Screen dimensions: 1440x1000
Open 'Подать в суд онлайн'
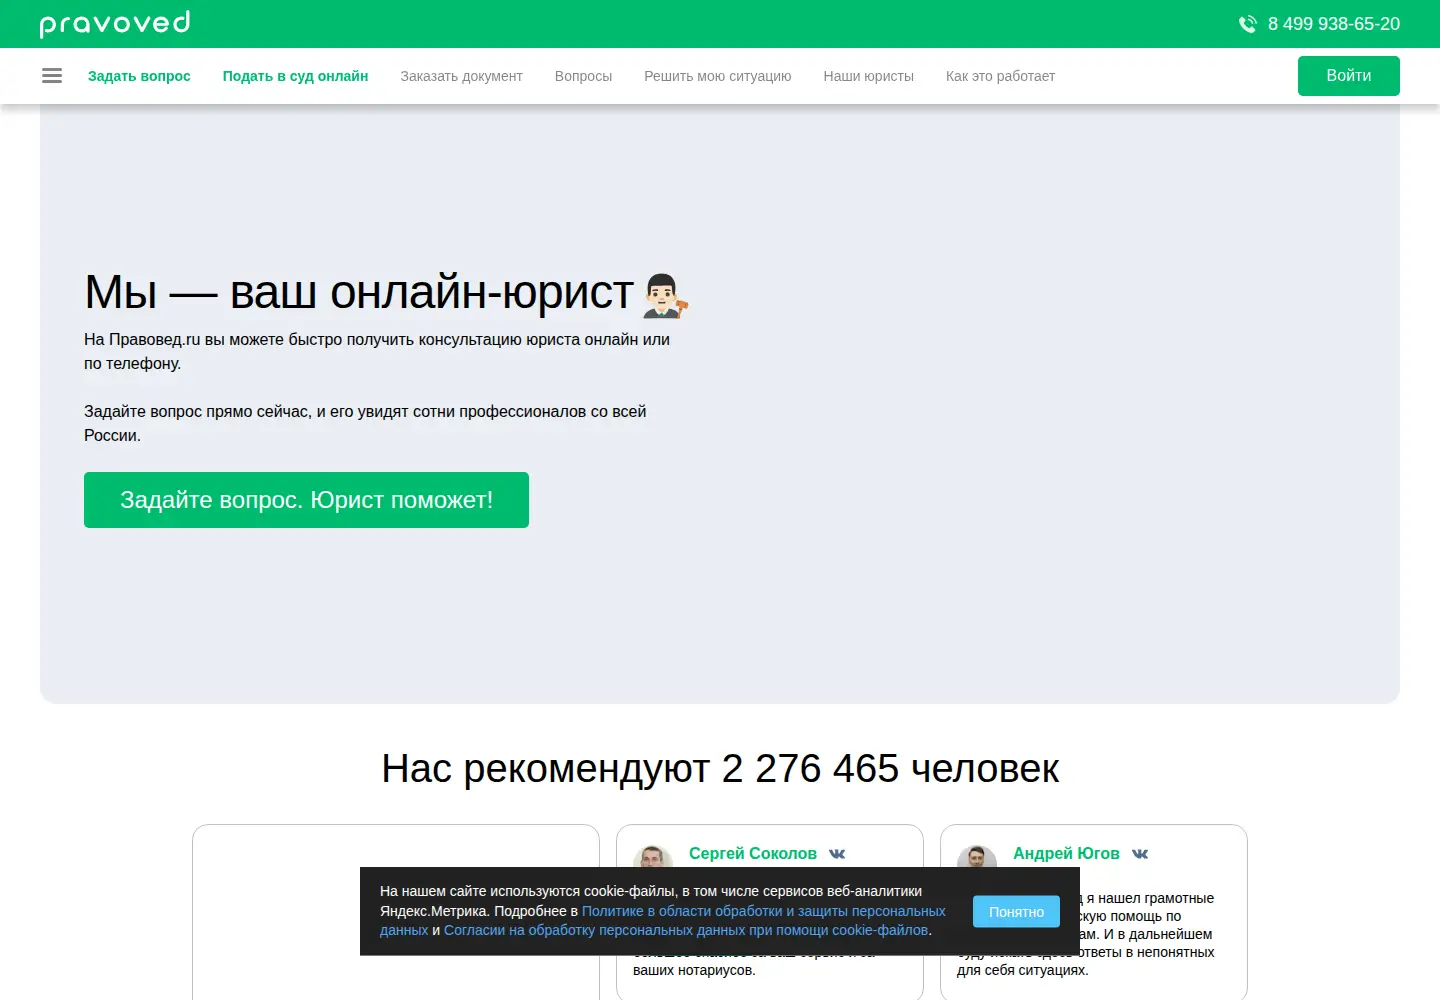tap(295, 76)
